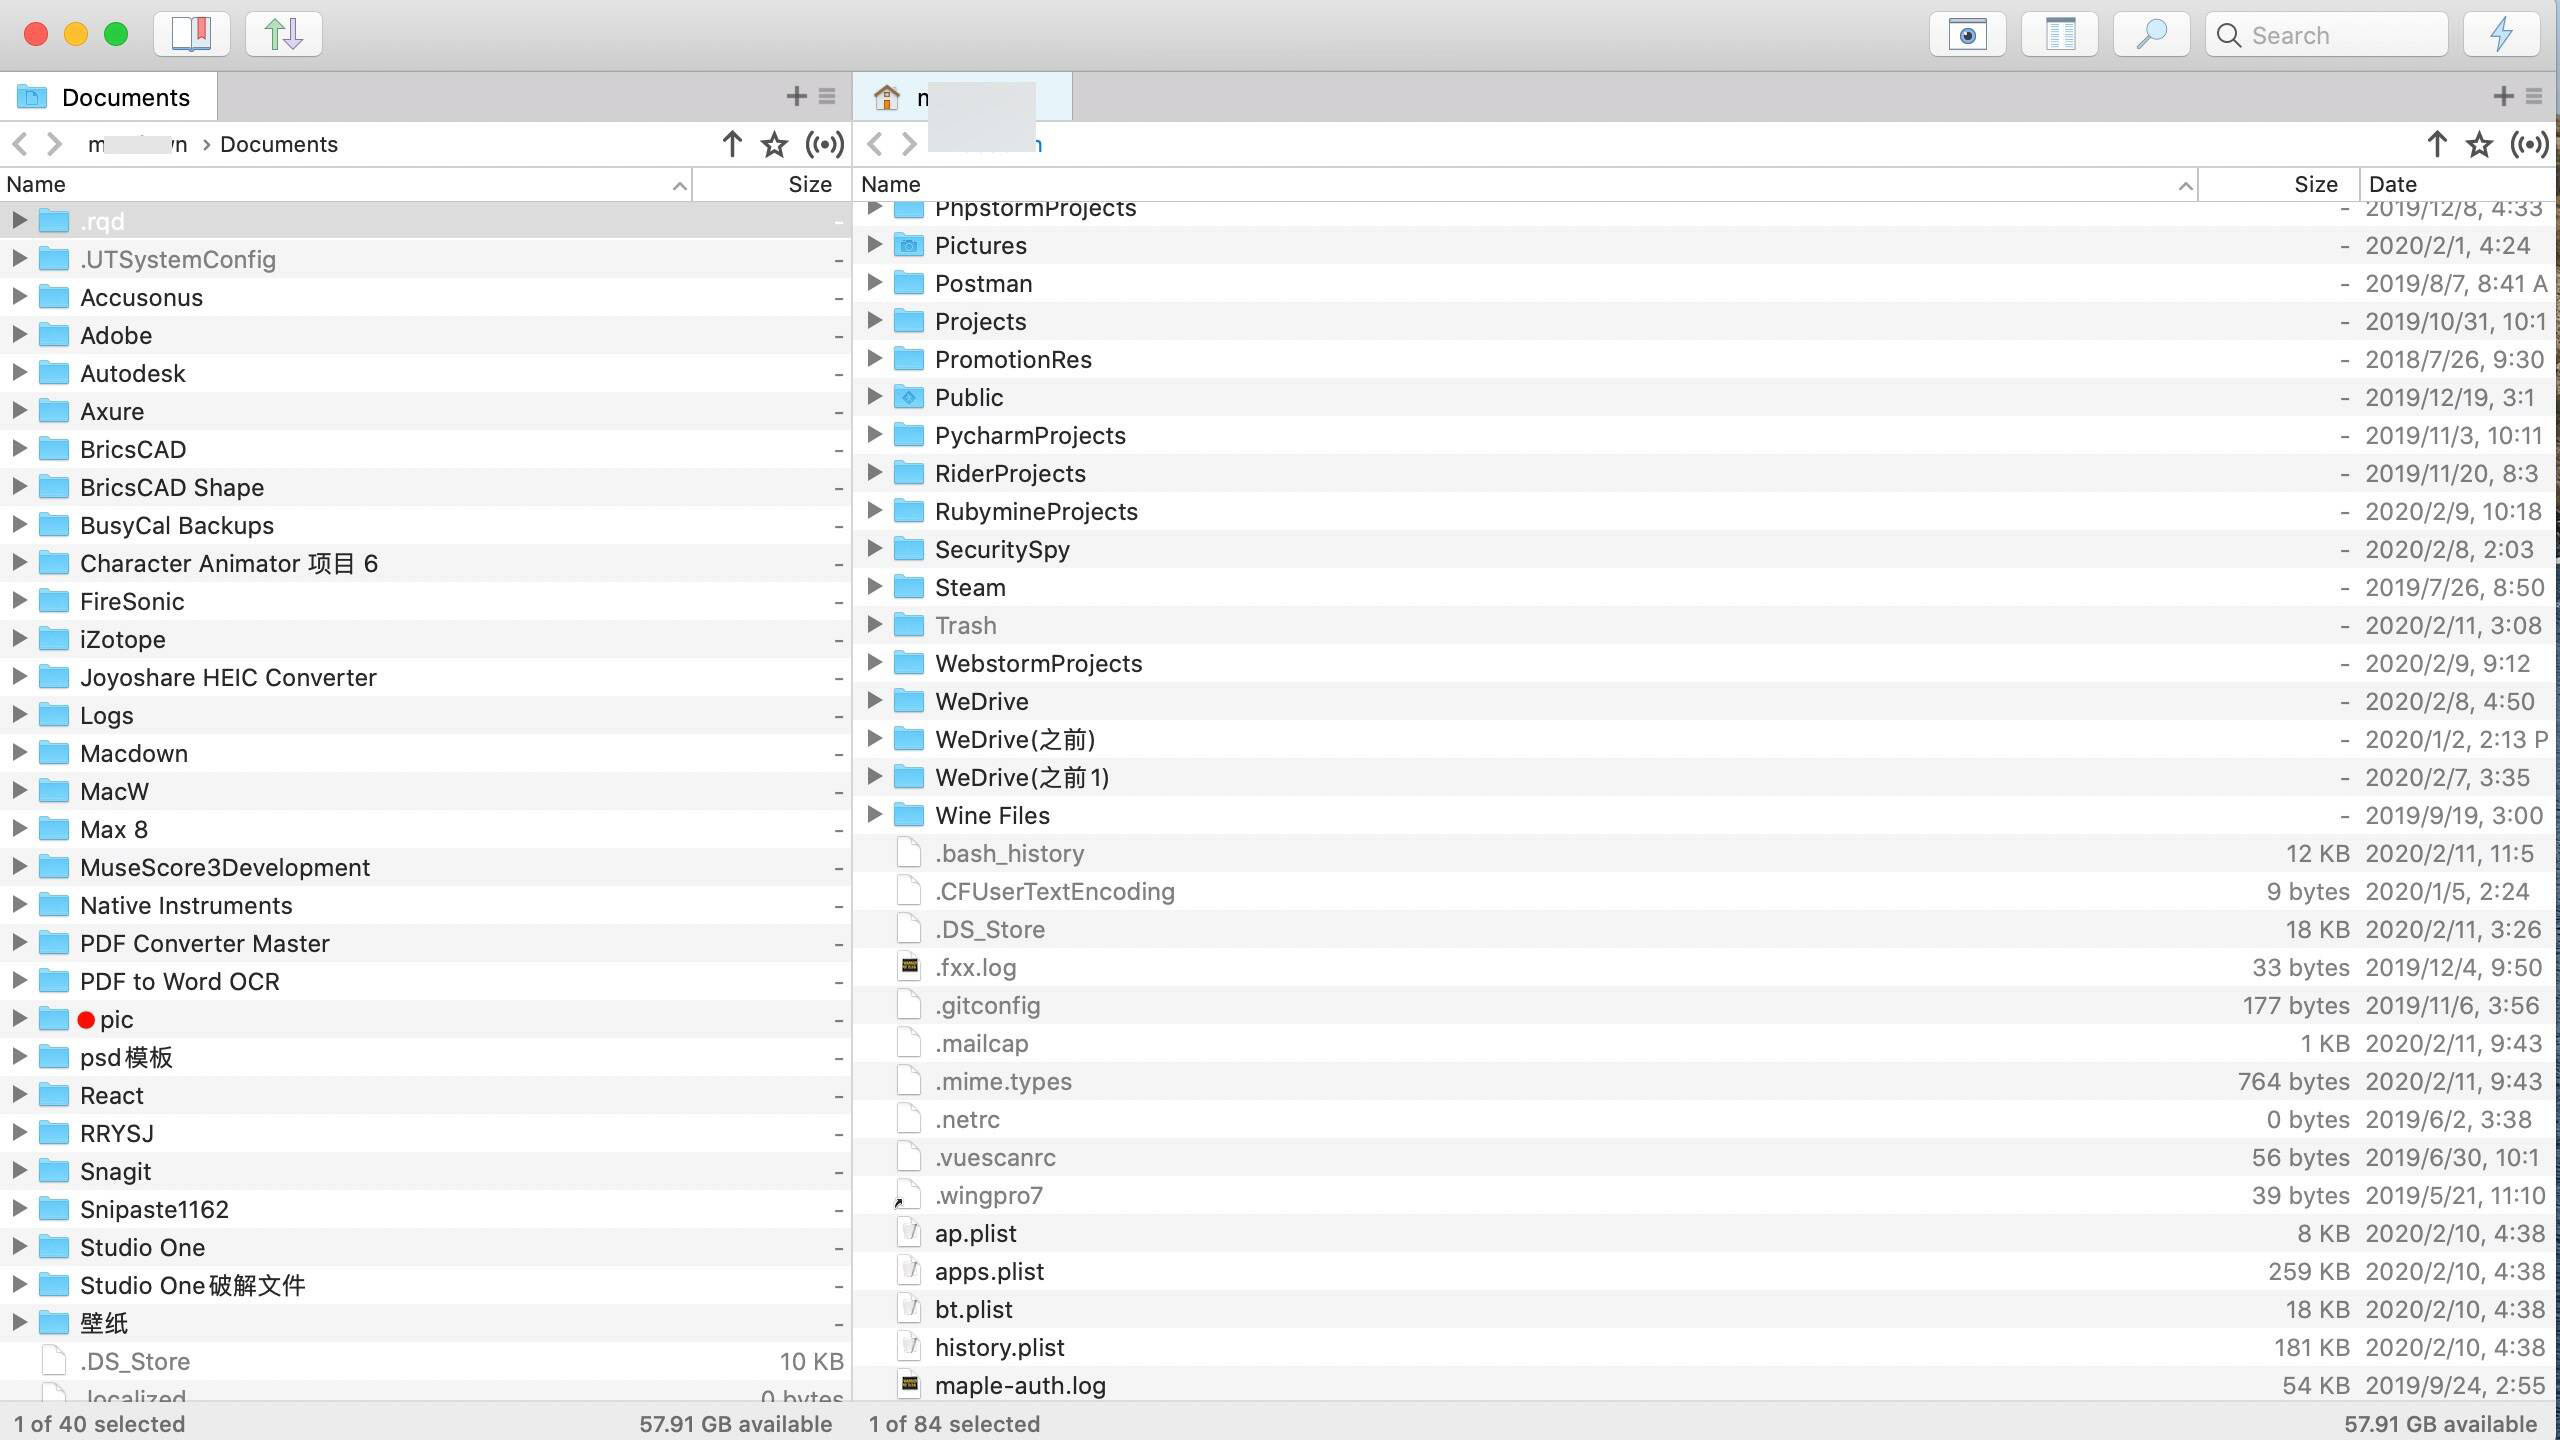Click the star favorite icon in right pane
Screen dimensions: 2560x1440
click(x=2479, y=145)
